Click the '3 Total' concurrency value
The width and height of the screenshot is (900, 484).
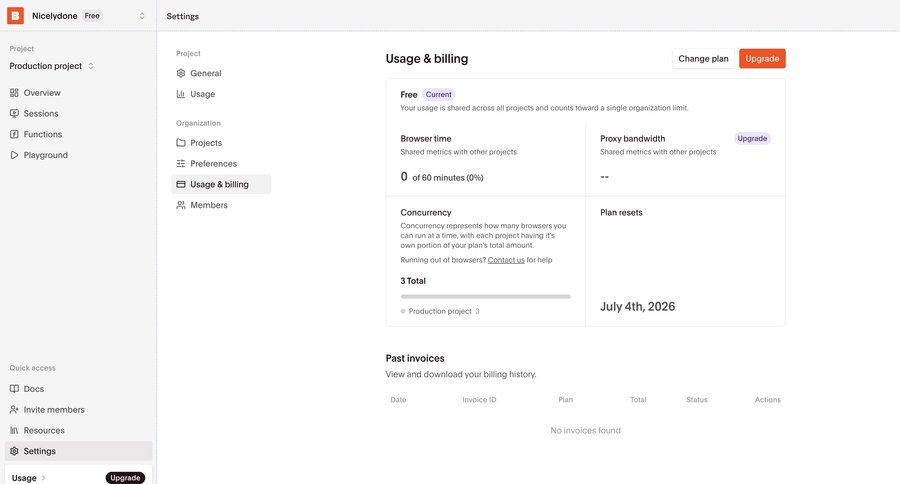point(413,281)
